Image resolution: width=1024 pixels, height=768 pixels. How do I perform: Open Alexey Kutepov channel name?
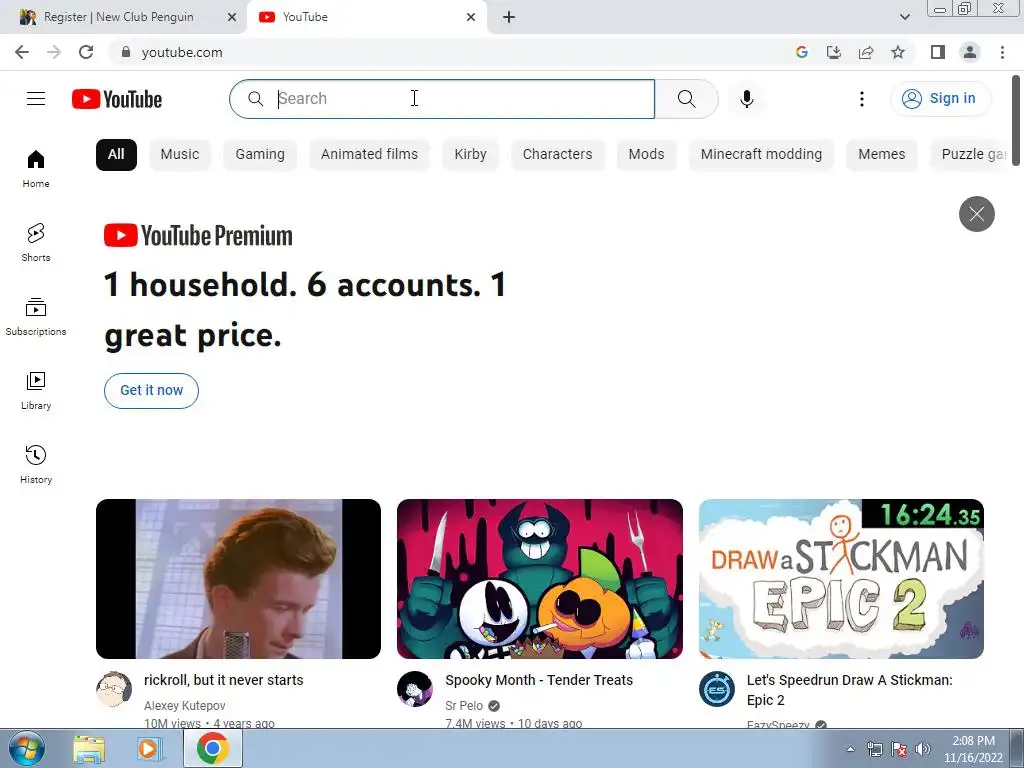point(184,705)
